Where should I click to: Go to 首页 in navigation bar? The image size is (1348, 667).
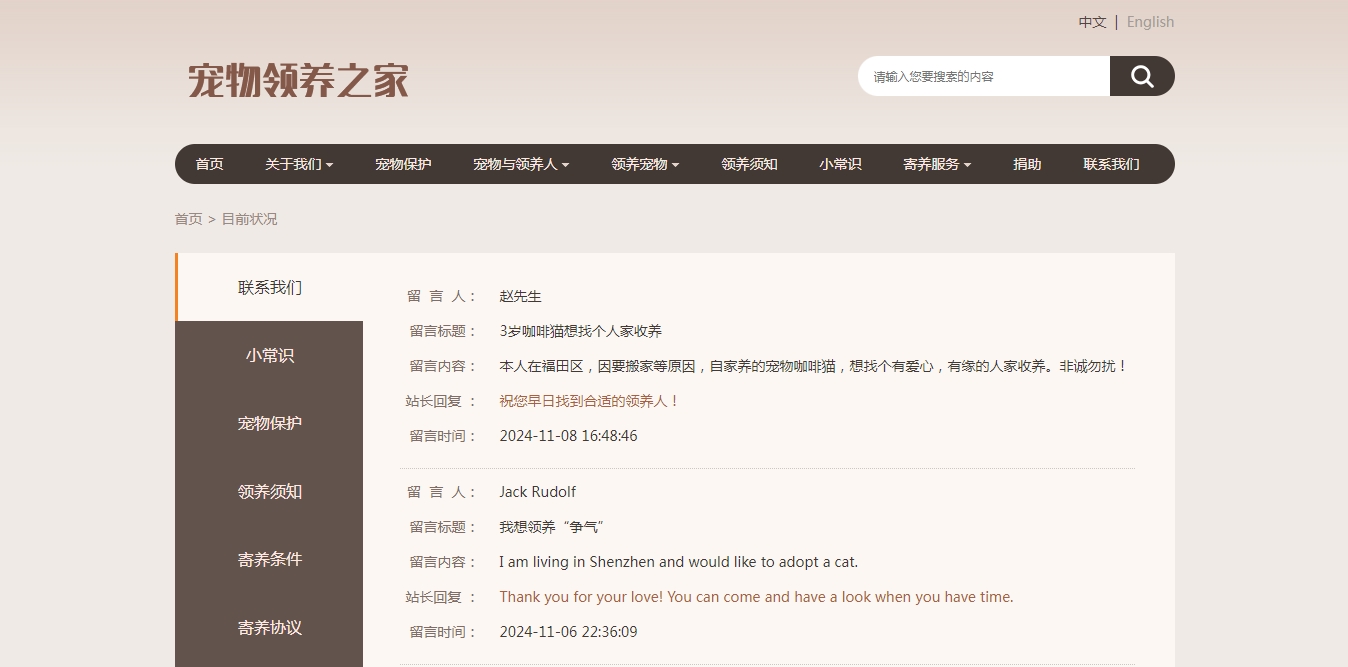pyautogui.click(x=209, y=164)
